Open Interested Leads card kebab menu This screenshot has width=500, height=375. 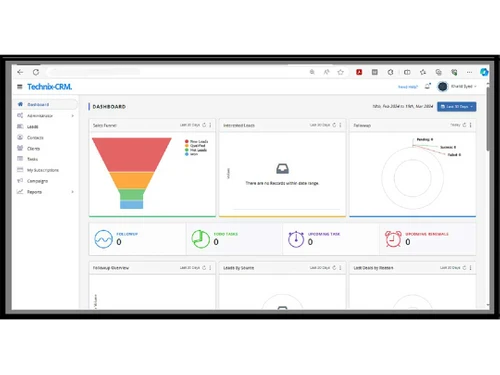[340, 125]
